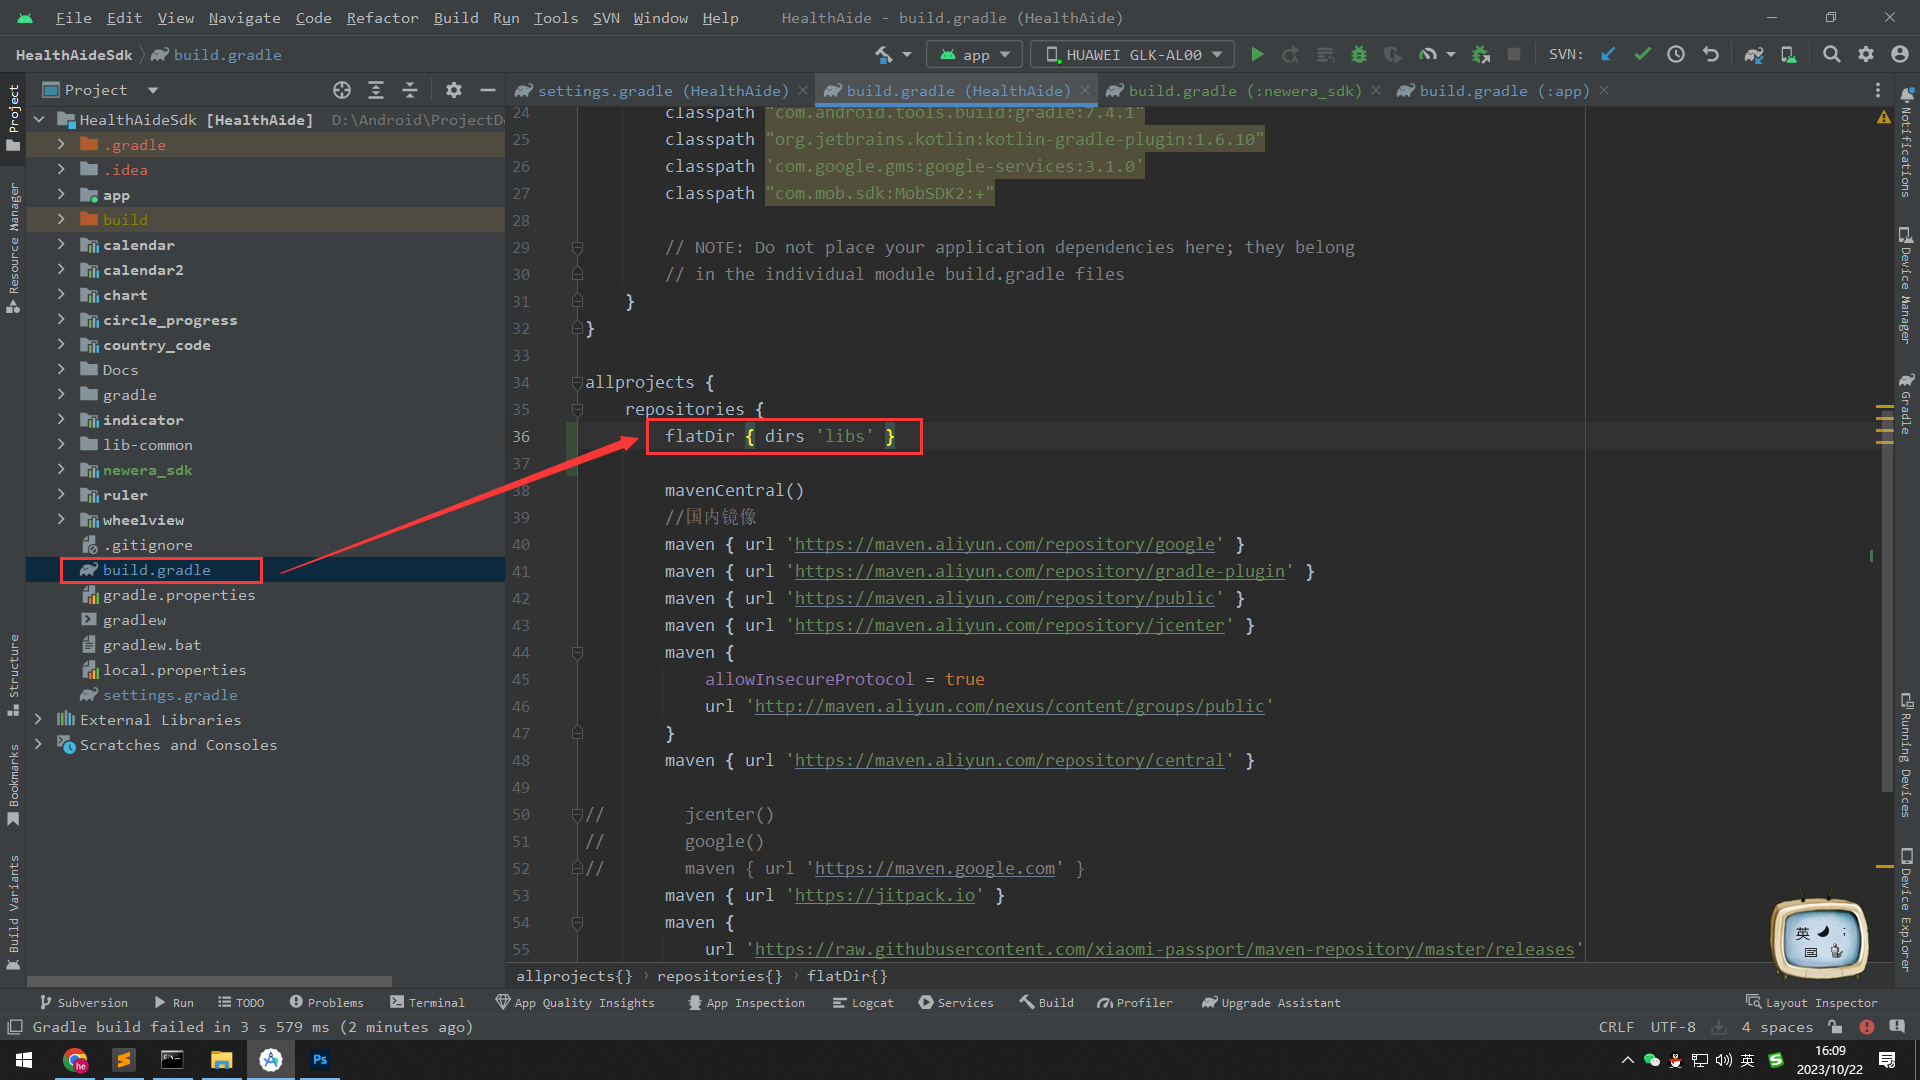This screenshot has height=1080, width=1920.
Task: Expand the app module folder
Action: coord(61,194)
